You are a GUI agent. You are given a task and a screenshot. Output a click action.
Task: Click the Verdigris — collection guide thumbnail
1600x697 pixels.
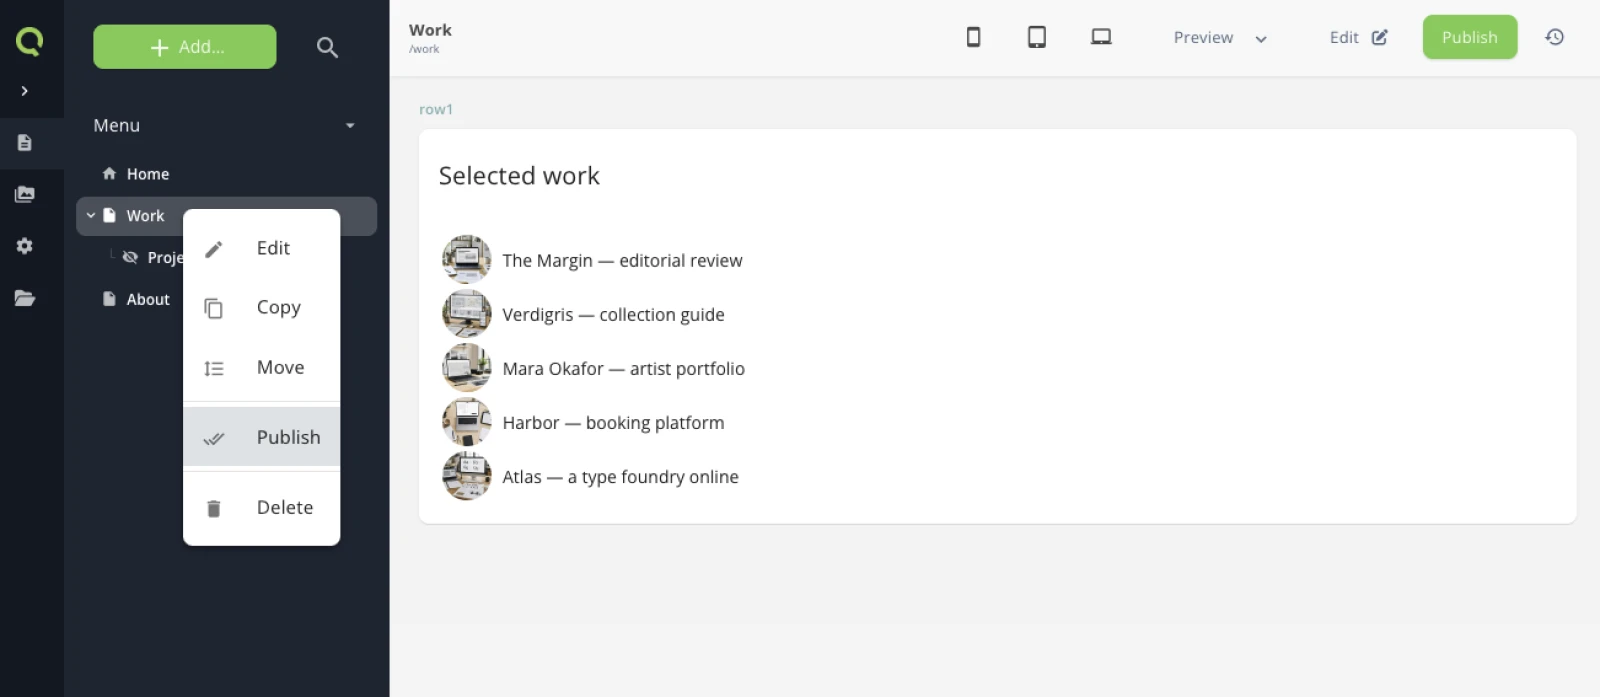click(x=467, y=314)
